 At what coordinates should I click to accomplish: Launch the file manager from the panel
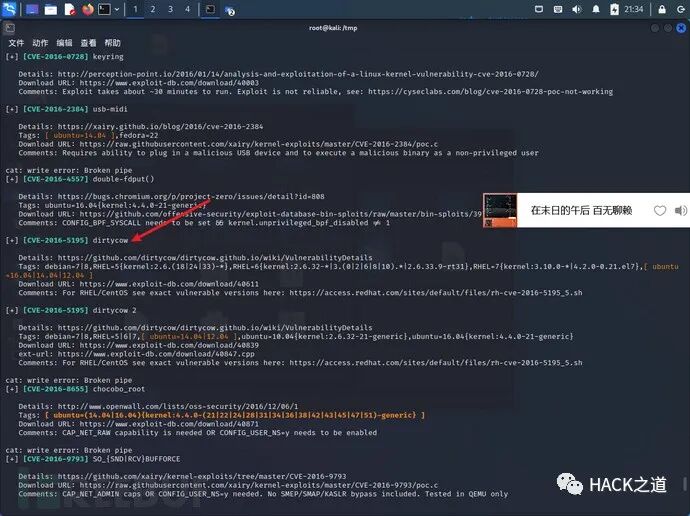click(51, 9)
